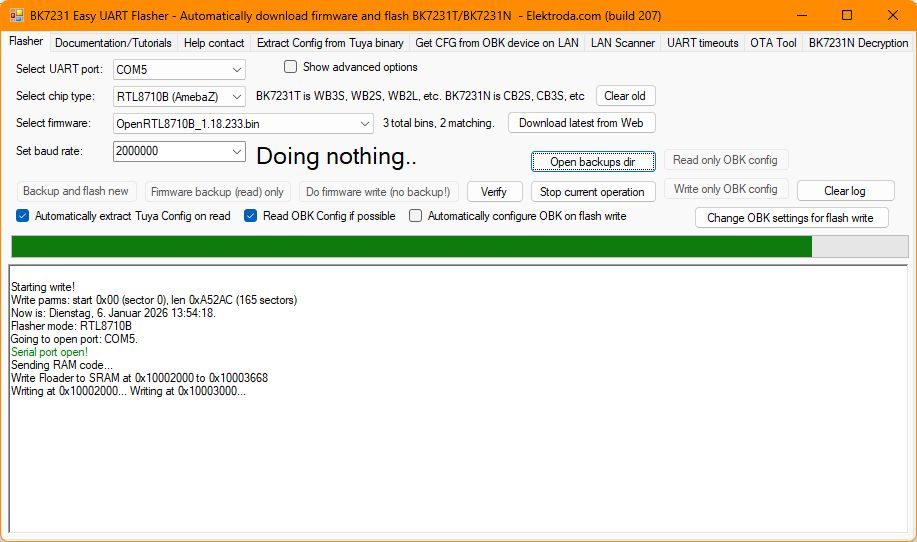
Task: Click Change OBK settings for flash write
Action: tap(791, 218)
